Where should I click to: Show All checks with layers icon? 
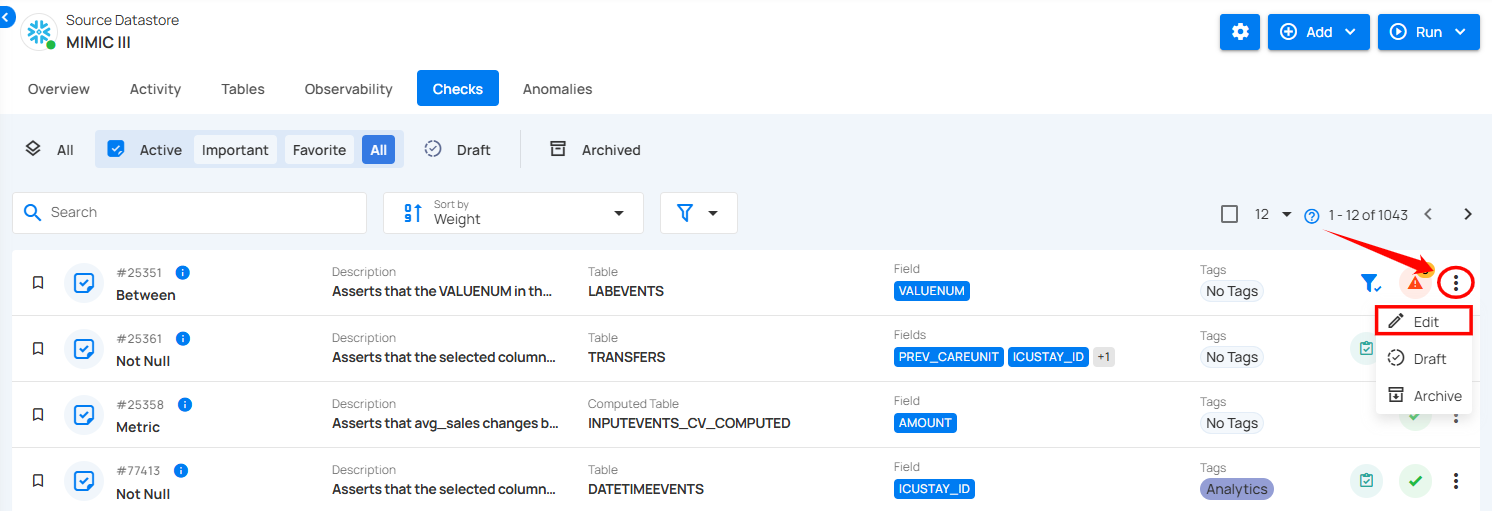point(49,150)
